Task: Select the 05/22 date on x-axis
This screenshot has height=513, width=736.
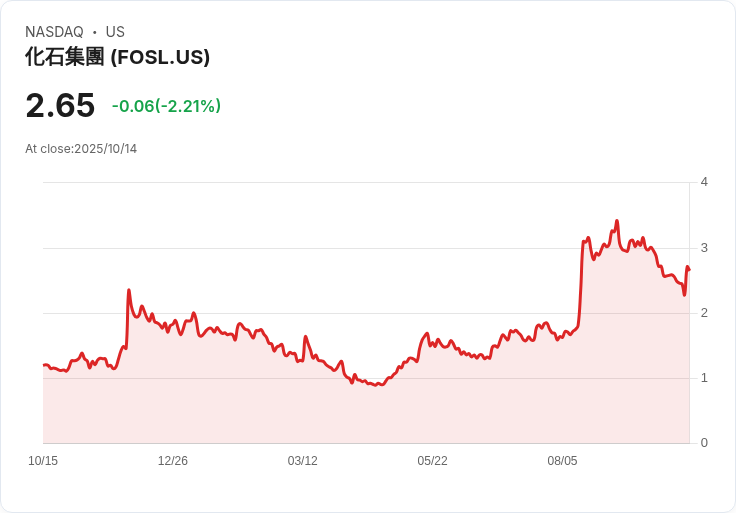Action: (432, 461)
